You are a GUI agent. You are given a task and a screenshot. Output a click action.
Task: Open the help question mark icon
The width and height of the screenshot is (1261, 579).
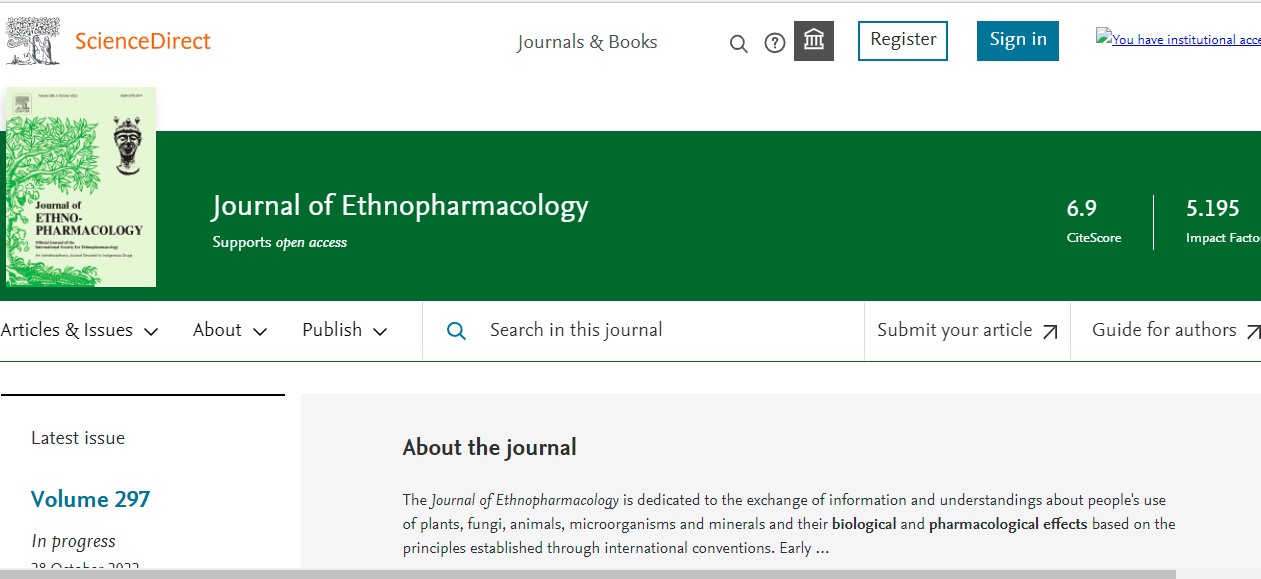[775, 43]
